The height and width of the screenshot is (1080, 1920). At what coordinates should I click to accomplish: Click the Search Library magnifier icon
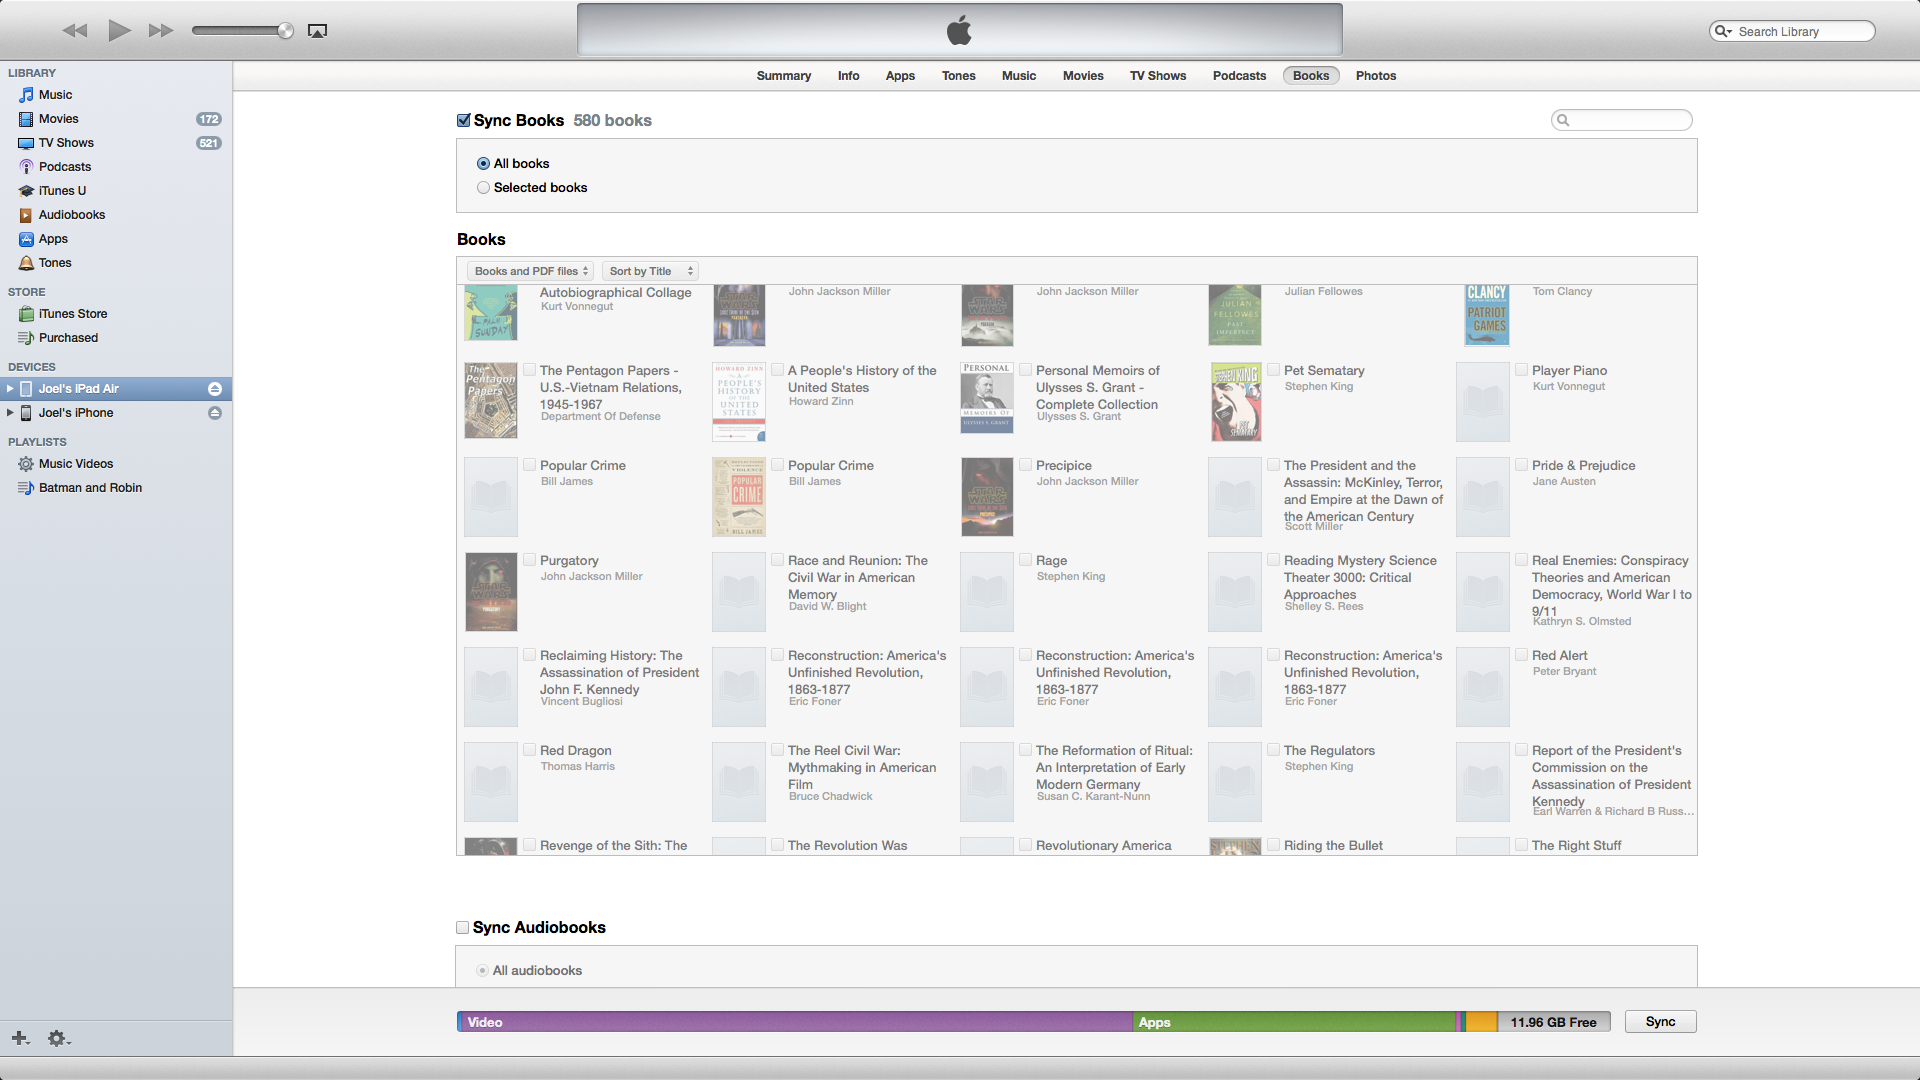[1723, 32]
